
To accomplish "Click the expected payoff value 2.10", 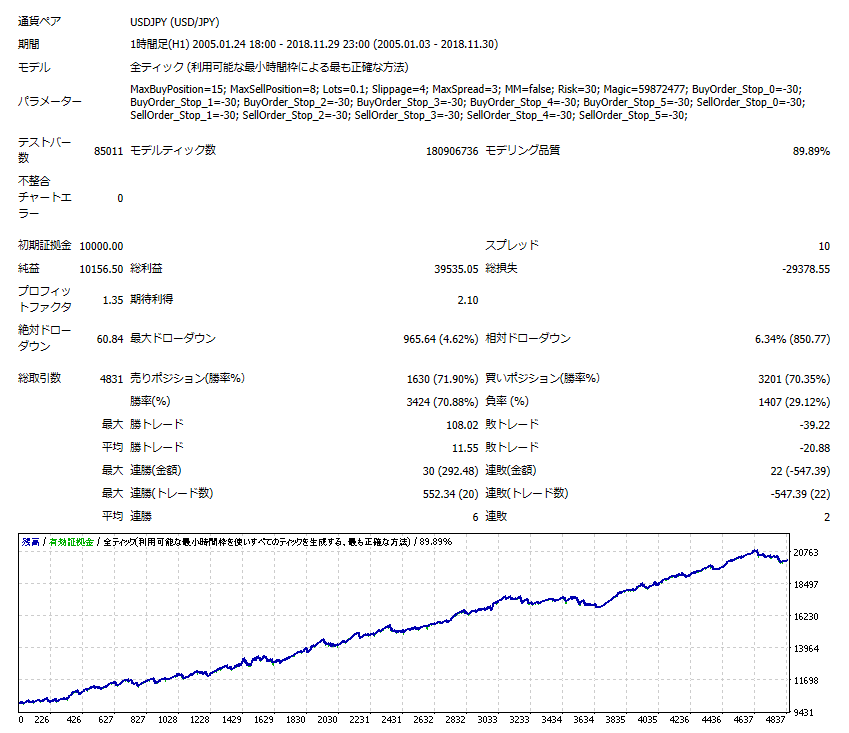I will click(x=468, y=300).
